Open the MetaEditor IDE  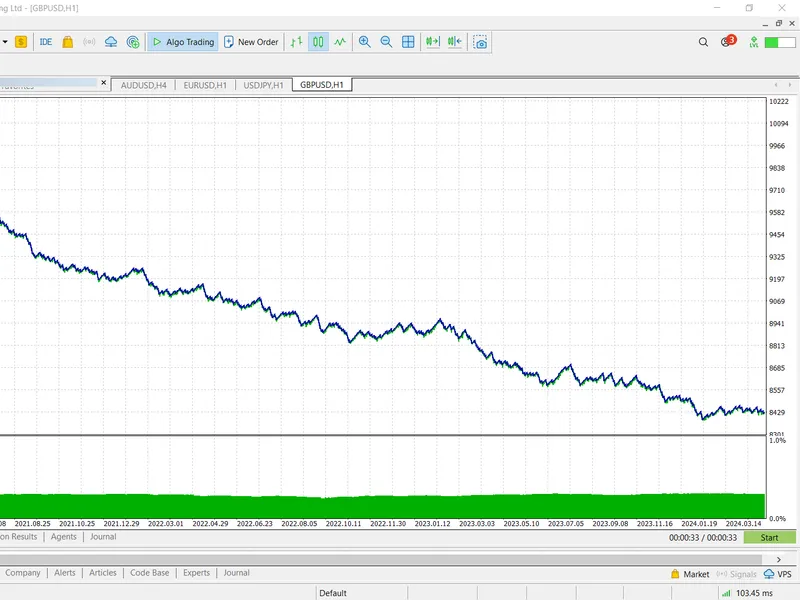pos(45,42)
